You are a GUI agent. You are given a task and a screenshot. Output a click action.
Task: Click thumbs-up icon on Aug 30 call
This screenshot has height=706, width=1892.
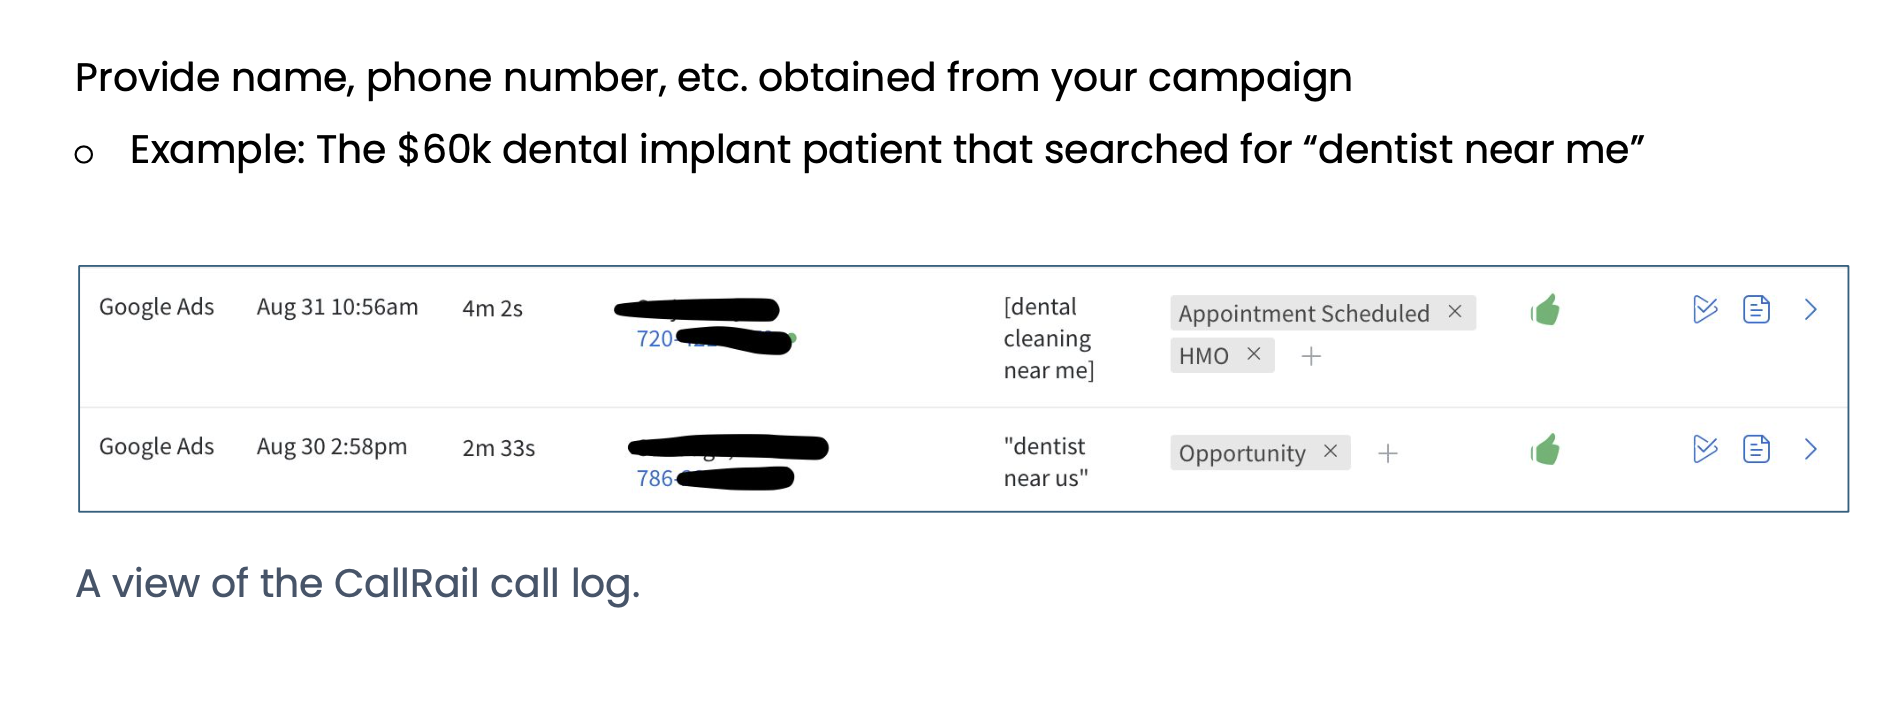pyautogui.click(x=1545, y=450)
